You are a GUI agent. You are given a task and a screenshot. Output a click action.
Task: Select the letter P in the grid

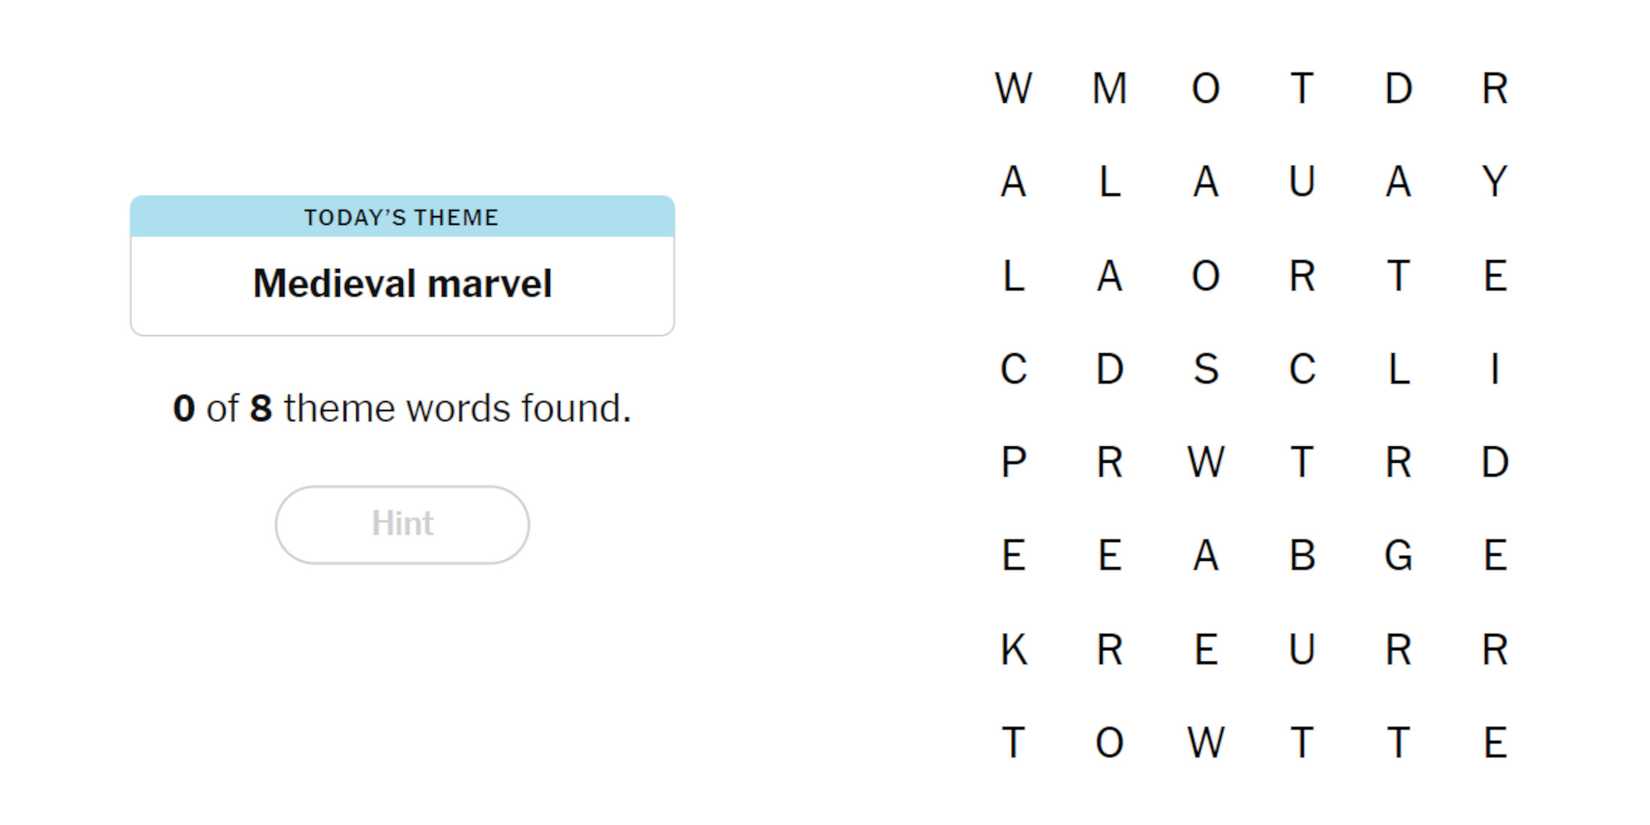click(x=1013, y=463)
